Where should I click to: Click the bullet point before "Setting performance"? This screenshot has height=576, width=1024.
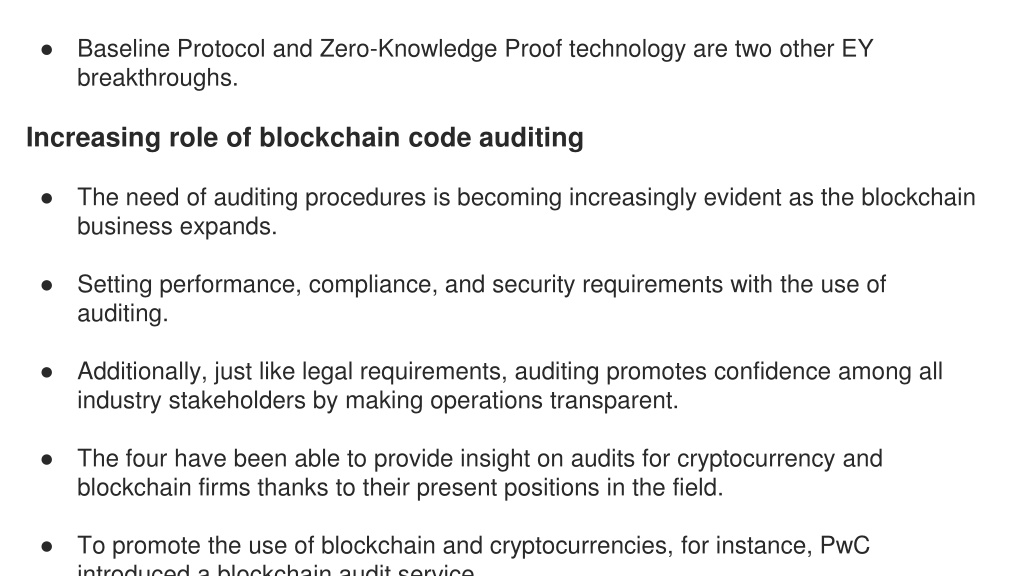(x=46, y=285)
